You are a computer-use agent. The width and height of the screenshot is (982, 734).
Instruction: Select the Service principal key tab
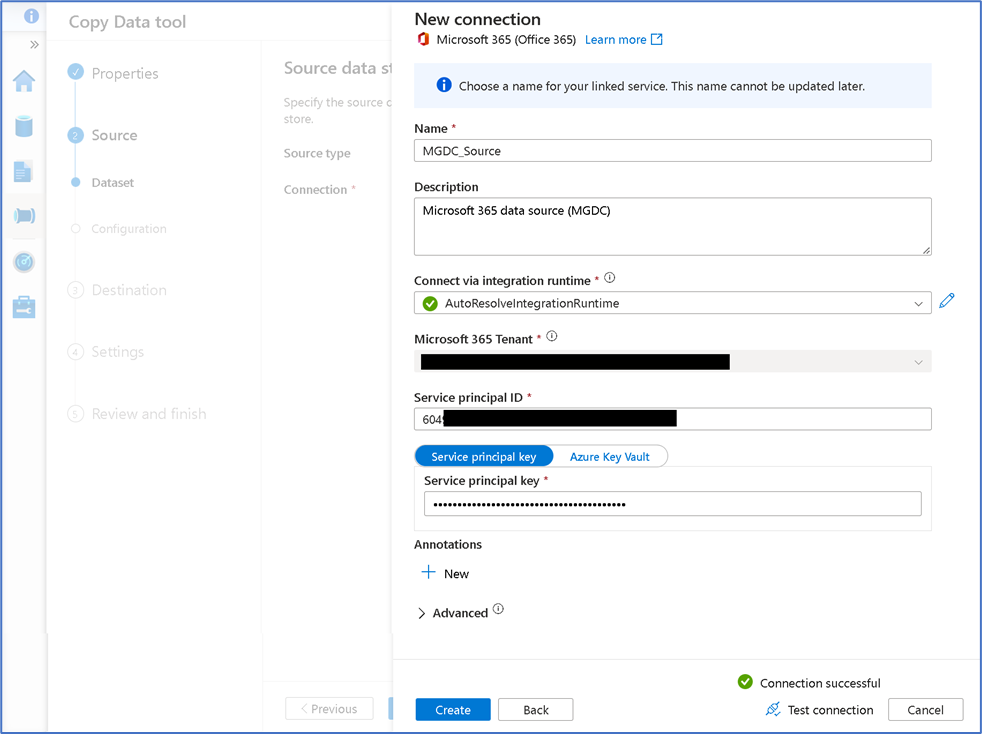click(x=483, y=457)
